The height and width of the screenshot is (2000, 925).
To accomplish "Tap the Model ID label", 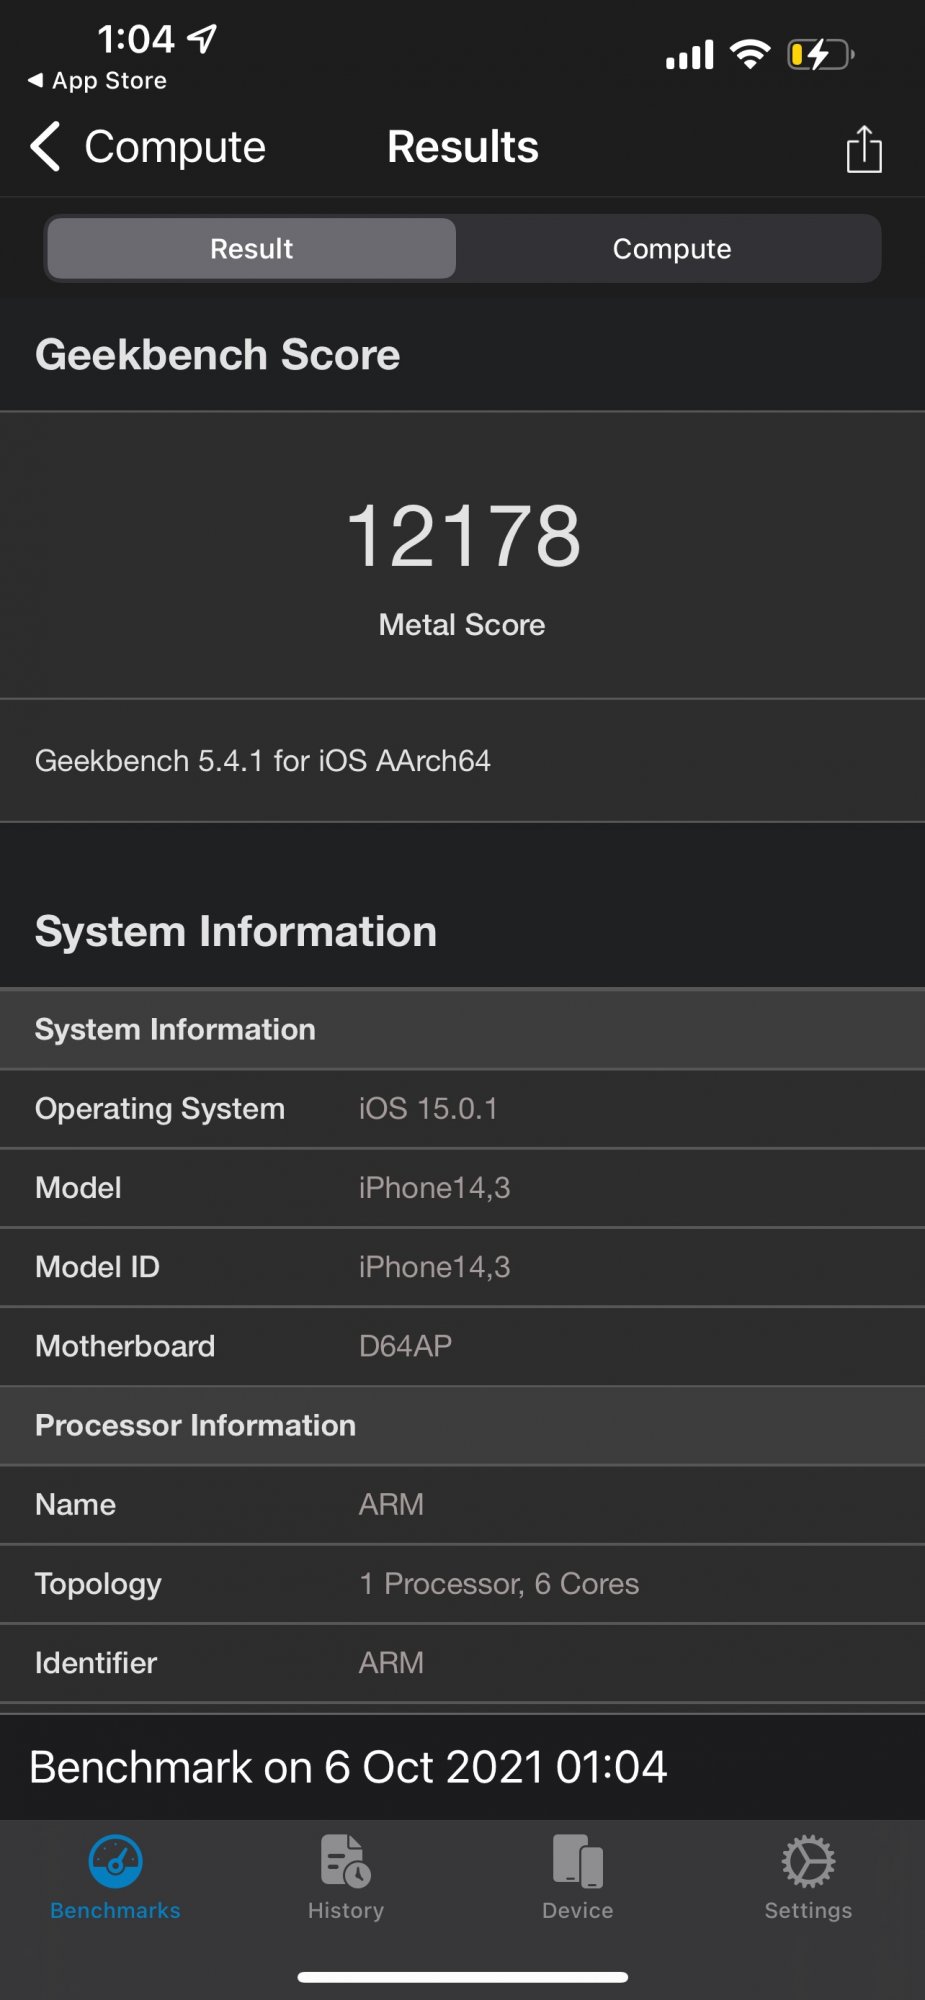I will click(x=97, y=1267).
